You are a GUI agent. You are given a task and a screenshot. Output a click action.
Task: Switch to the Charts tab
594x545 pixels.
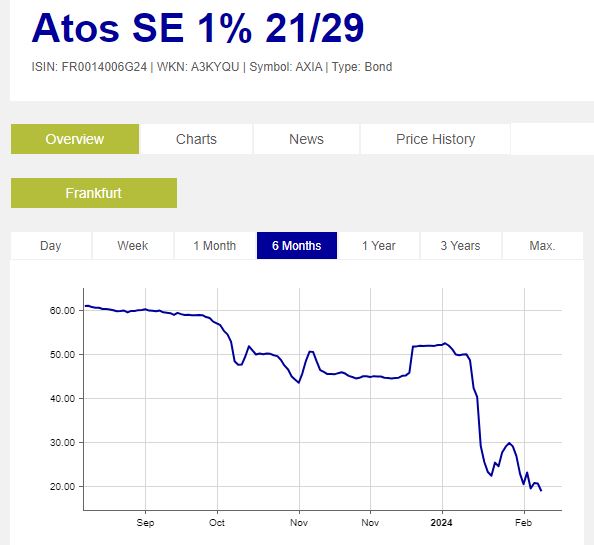click(x=196, y=139)
